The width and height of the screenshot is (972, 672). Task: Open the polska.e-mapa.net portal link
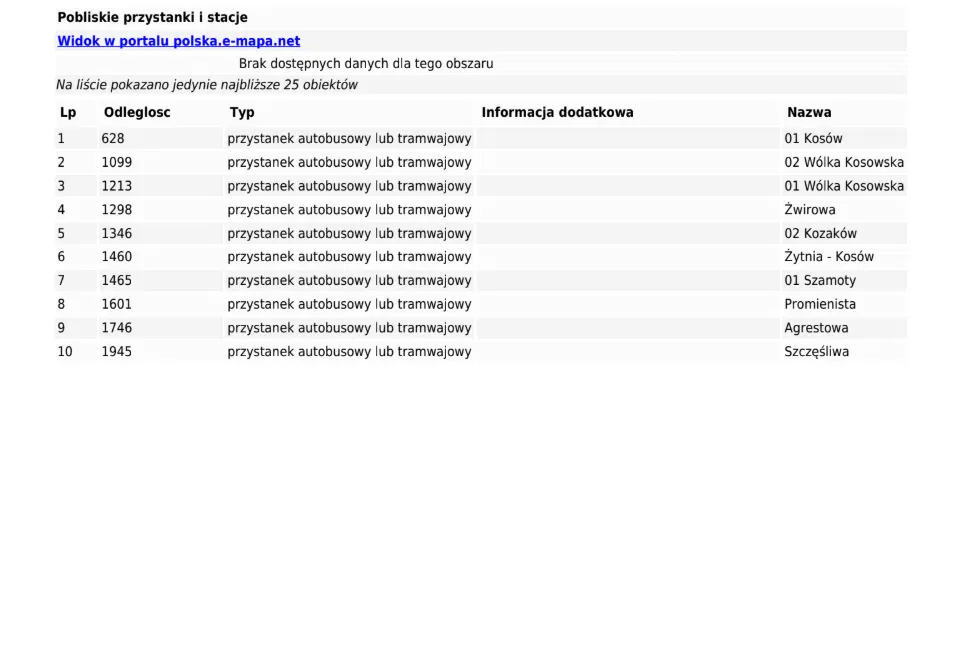click(x=178, y=41)
